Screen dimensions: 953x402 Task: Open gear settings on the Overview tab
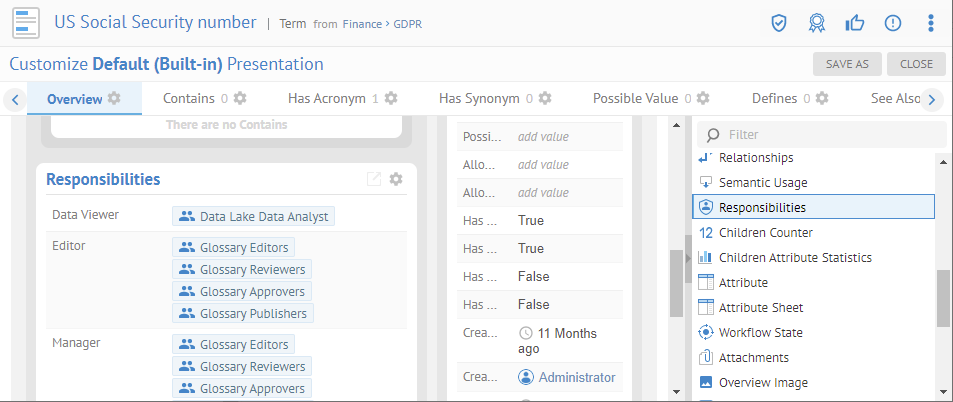[114, 98]
